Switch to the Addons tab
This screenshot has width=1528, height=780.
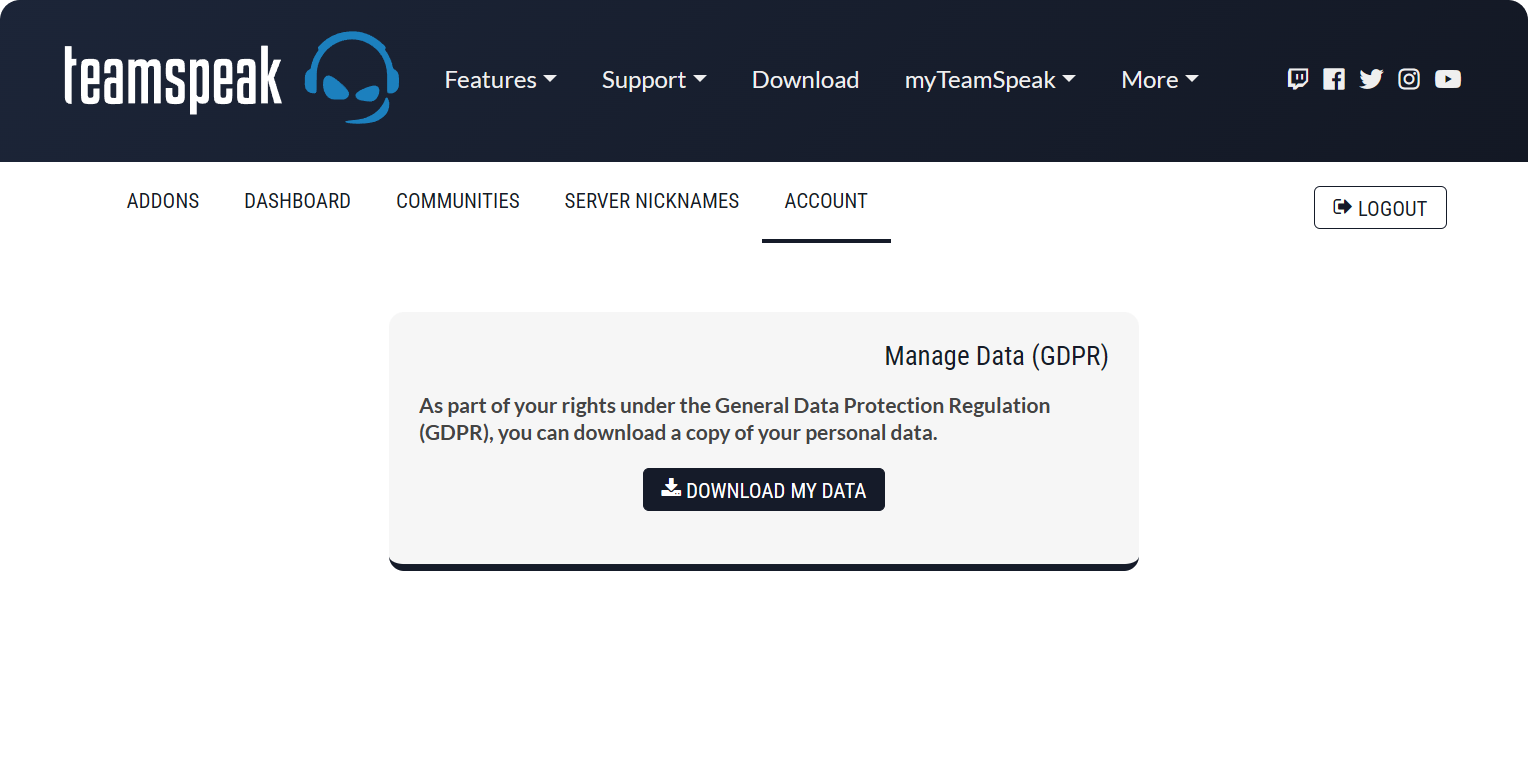click(x=163, y=201)
